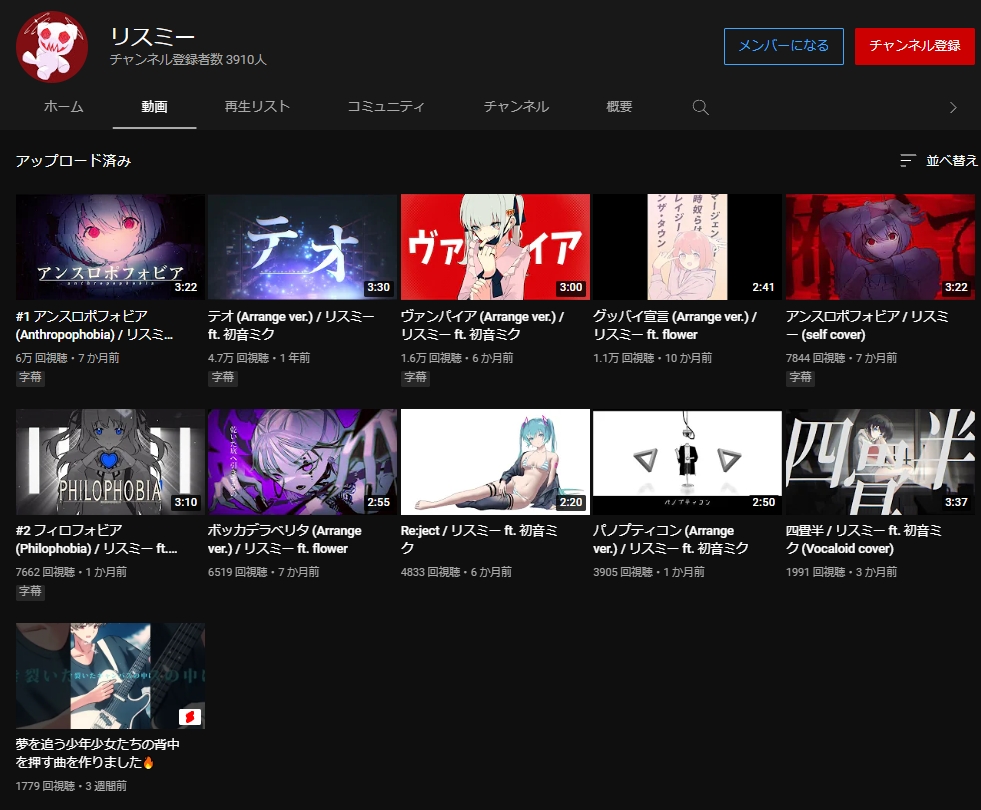Image resolution: width=981 pixels, height=810 pixels.
Task: Click the red チャンネル登録 button
Action: click(x=914, y=46)
